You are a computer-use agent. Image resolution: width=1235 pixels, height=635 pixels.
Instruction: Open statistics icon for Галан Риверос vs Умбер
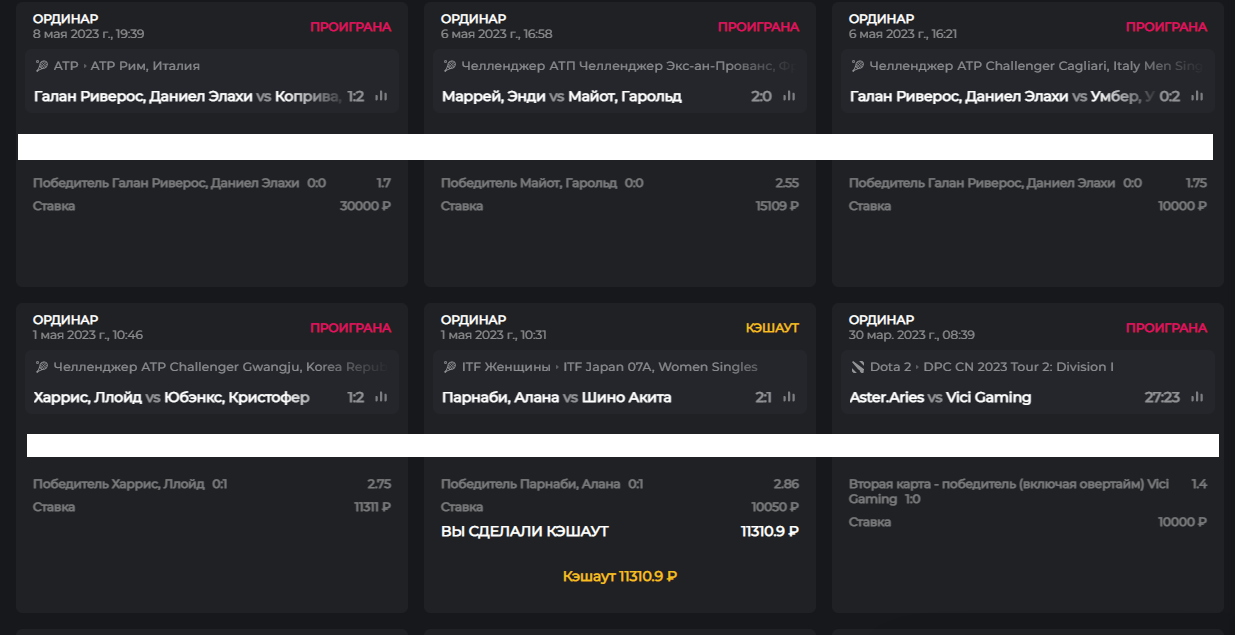pos(1197,96)
